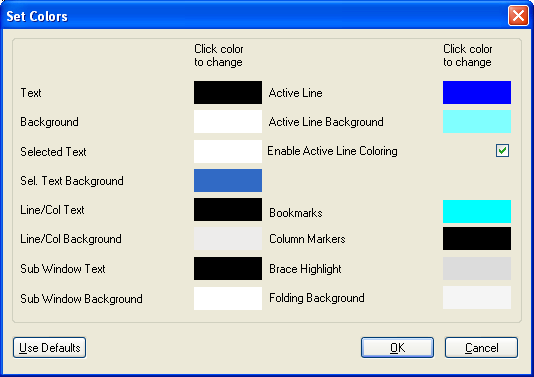
Task: Open the Bookmarks cyan color swatch
Action: pyautogui.click(x=477, y=211)
